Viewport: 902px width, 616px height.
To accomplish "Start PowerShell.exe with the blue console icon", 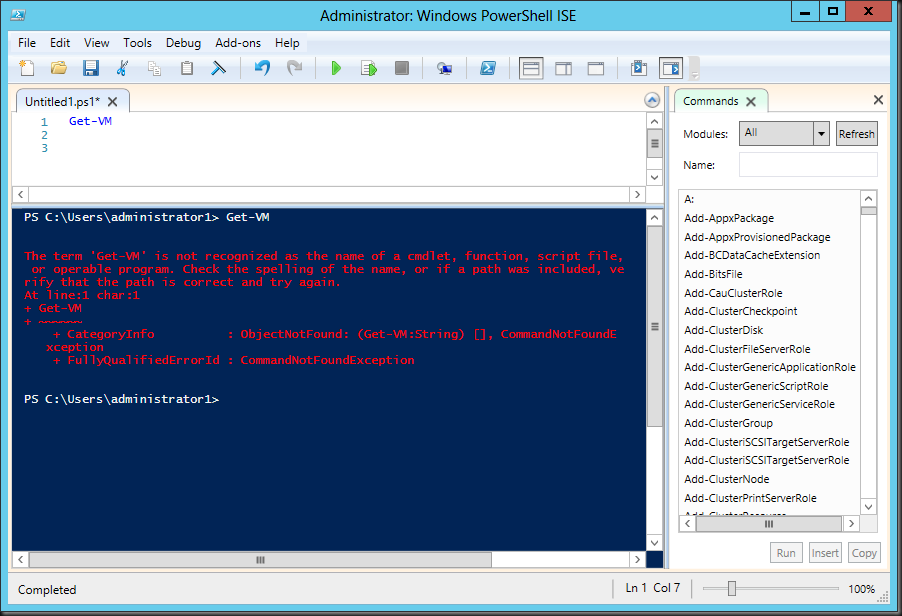I will 488,68.
